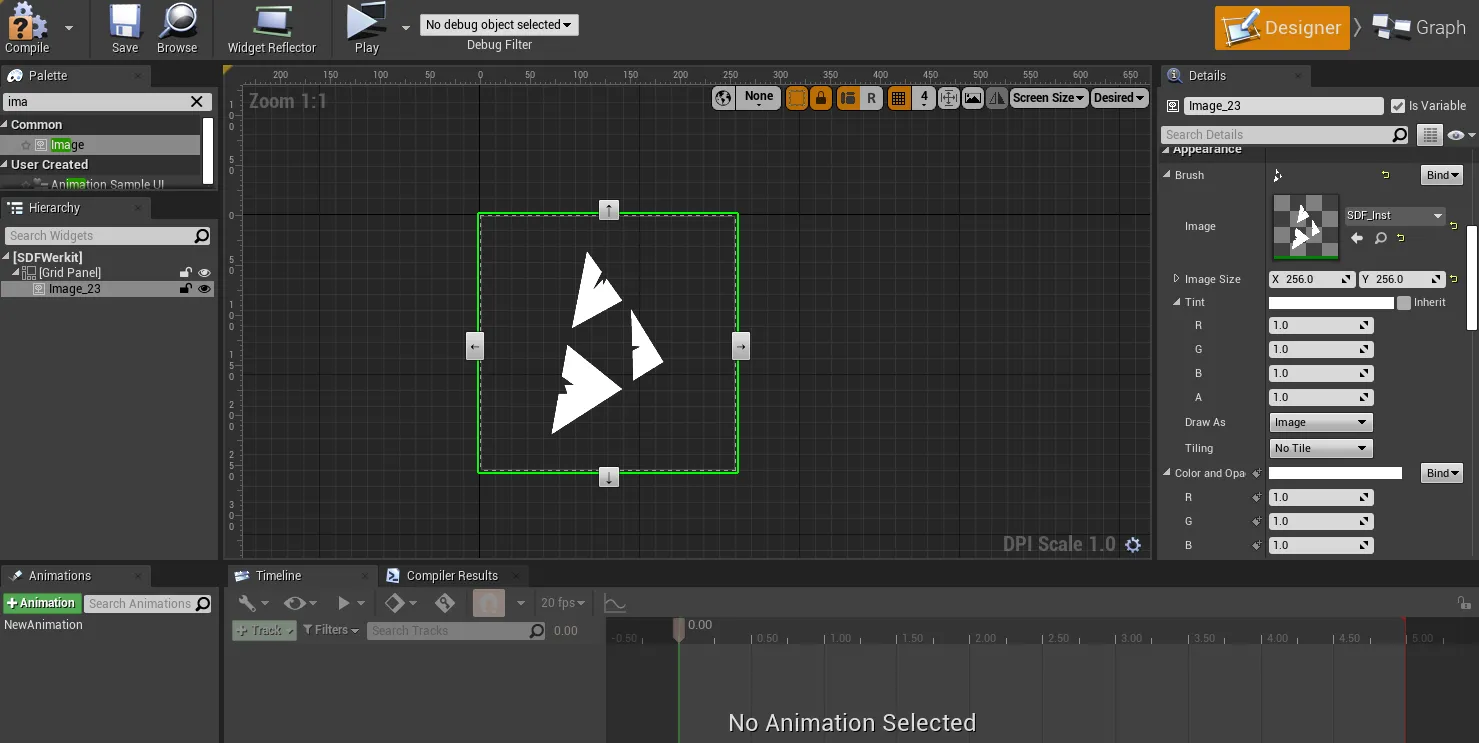Toggle the Tint Inherit checkbox
This screenshot has height=743, width=1479.
[1404, 303]
